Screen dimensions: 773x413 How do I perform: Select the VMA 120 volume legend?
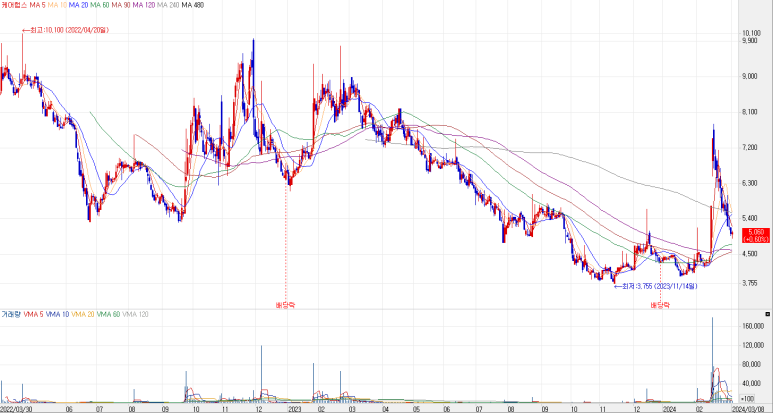pos(135,314)
